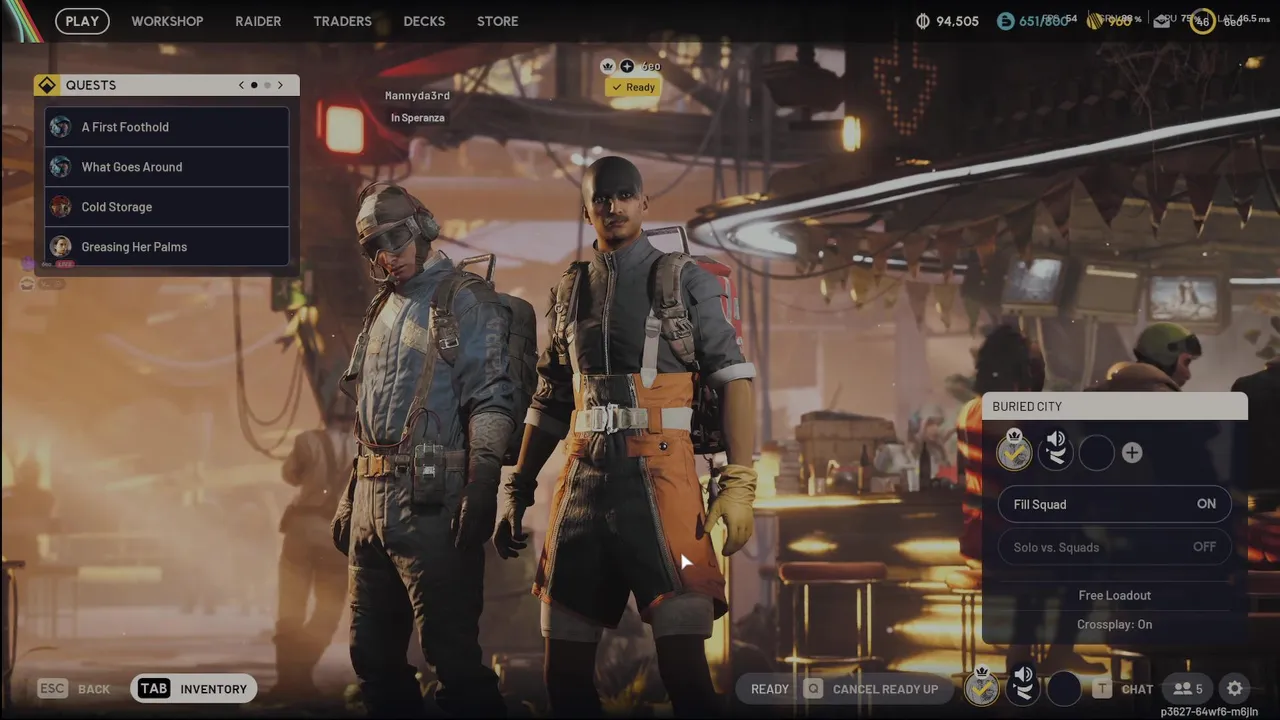The image size is (1280, 720).
Task: Go to the TRADERS tab
Action: pos(342,21)
